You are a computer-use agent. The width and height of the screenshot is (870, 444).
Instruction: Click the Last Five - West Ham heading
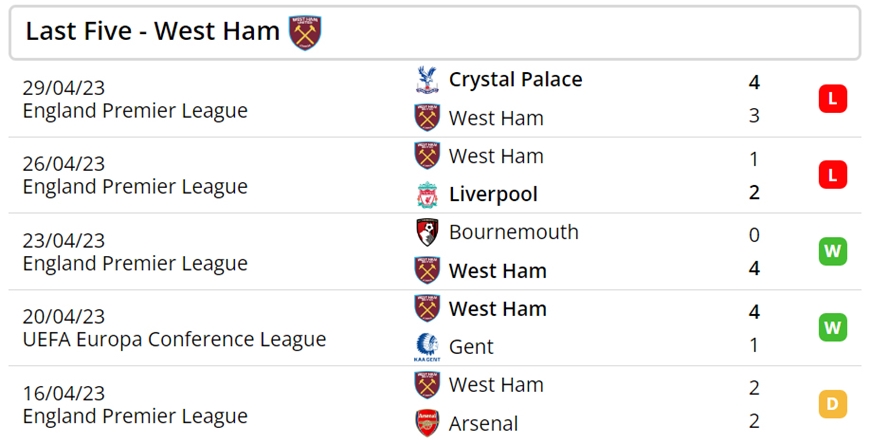[x=153, y=32]
